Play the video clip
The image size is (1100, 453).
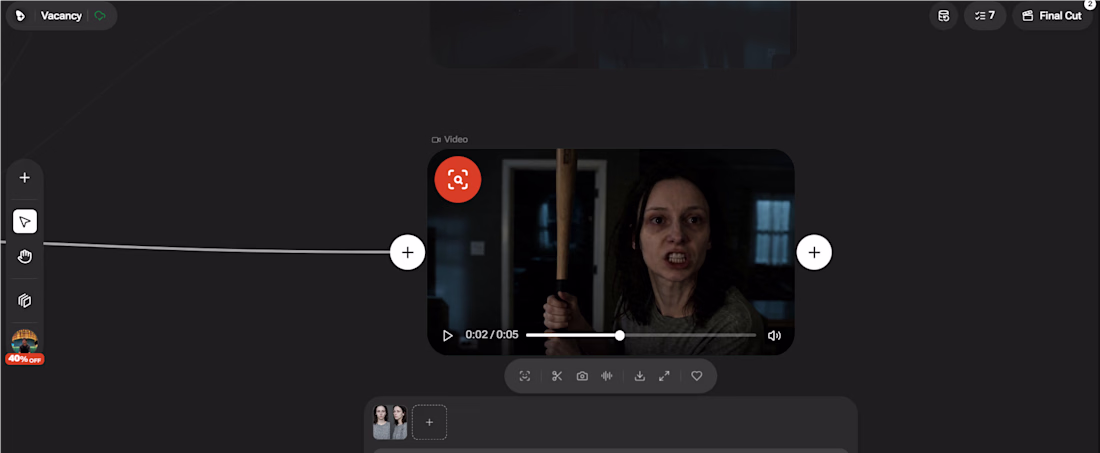point(447,335)
